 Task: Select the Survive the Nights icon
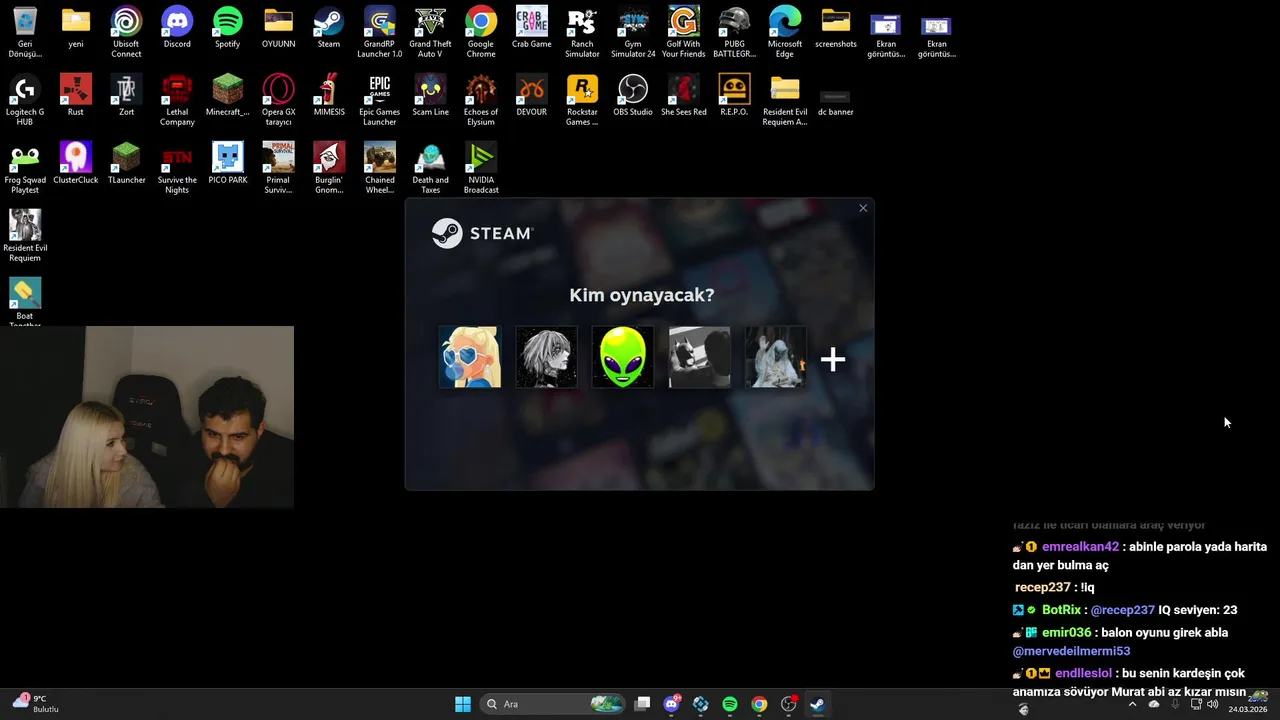pyautogui.click(x=177, y=168)
